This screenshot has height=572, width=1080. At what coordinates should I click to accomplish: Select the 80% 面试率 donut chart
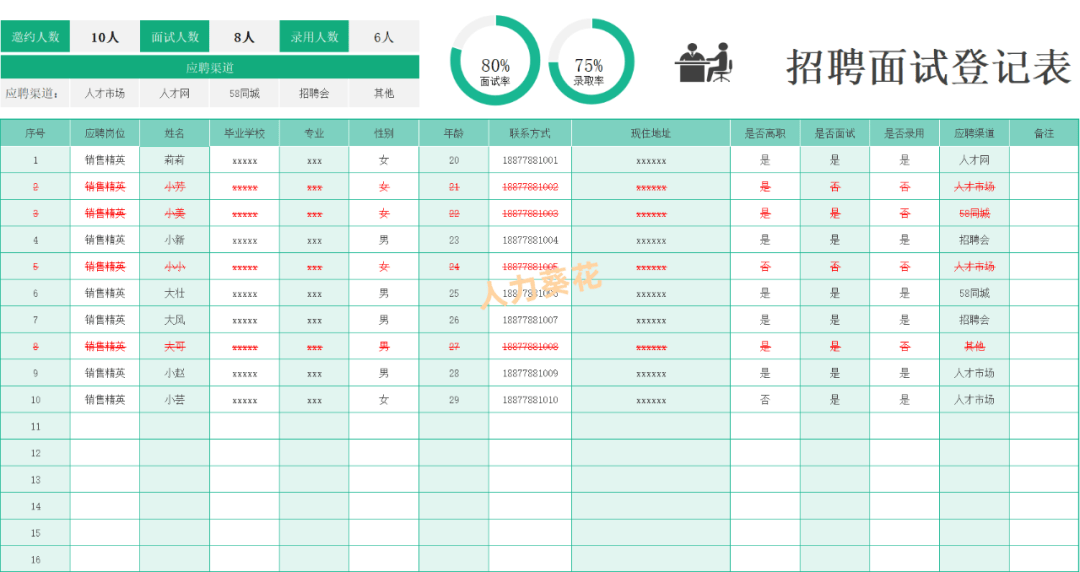495,61
